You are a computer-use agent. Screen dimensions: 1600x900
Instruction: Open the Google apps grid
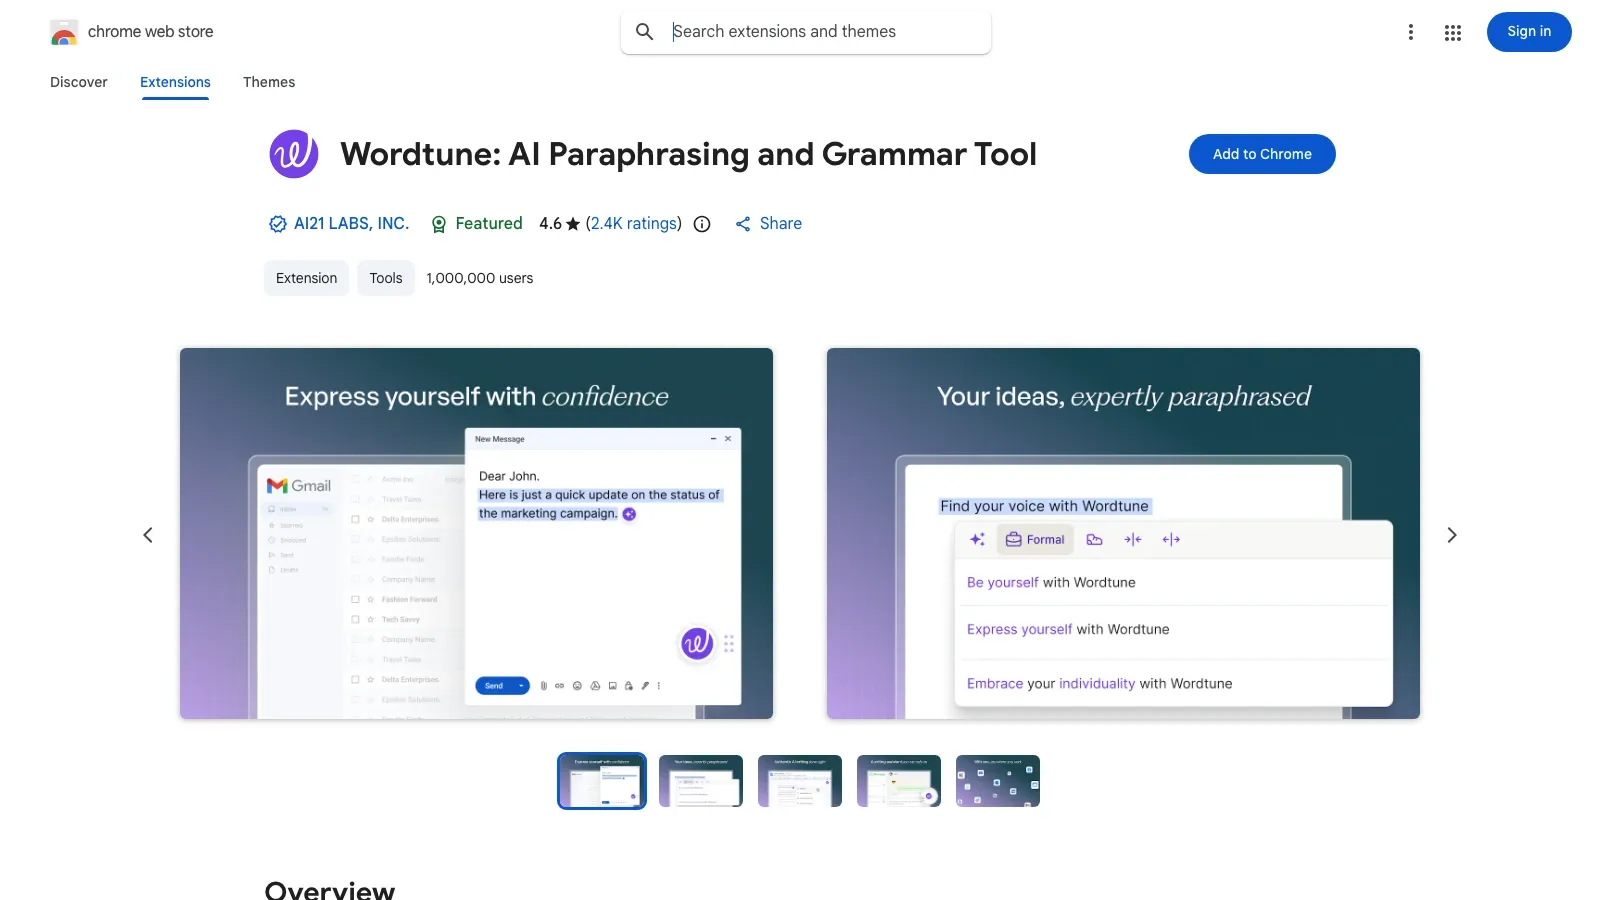1453,32
